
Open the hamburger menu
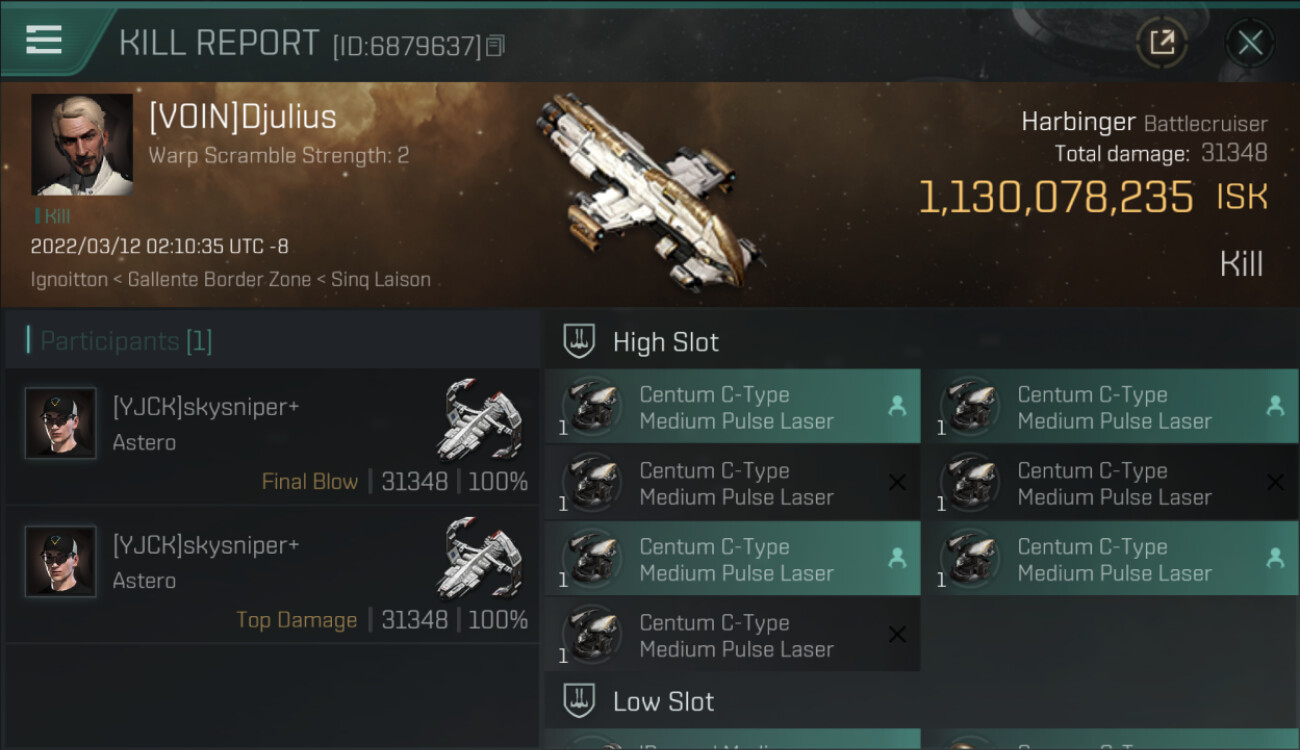tap(44, 40)
